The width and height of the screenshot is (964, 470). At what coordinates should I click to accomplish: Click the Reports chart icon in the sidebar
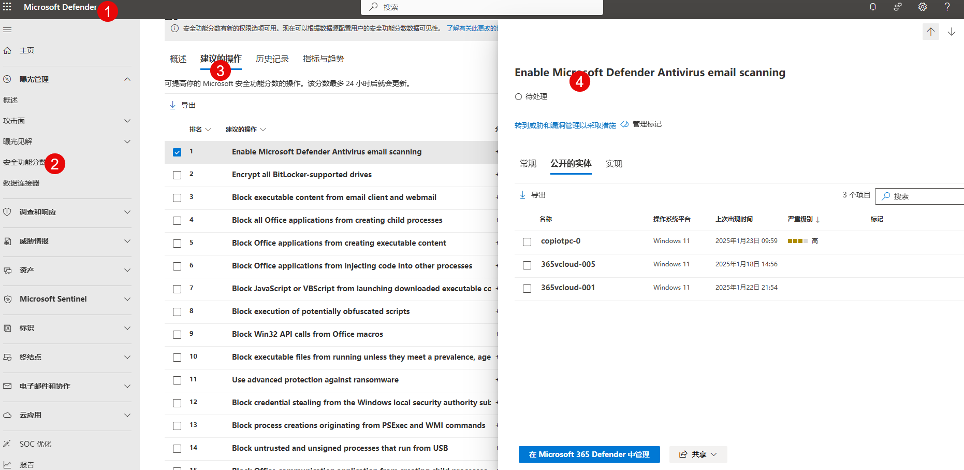point(7,465)
